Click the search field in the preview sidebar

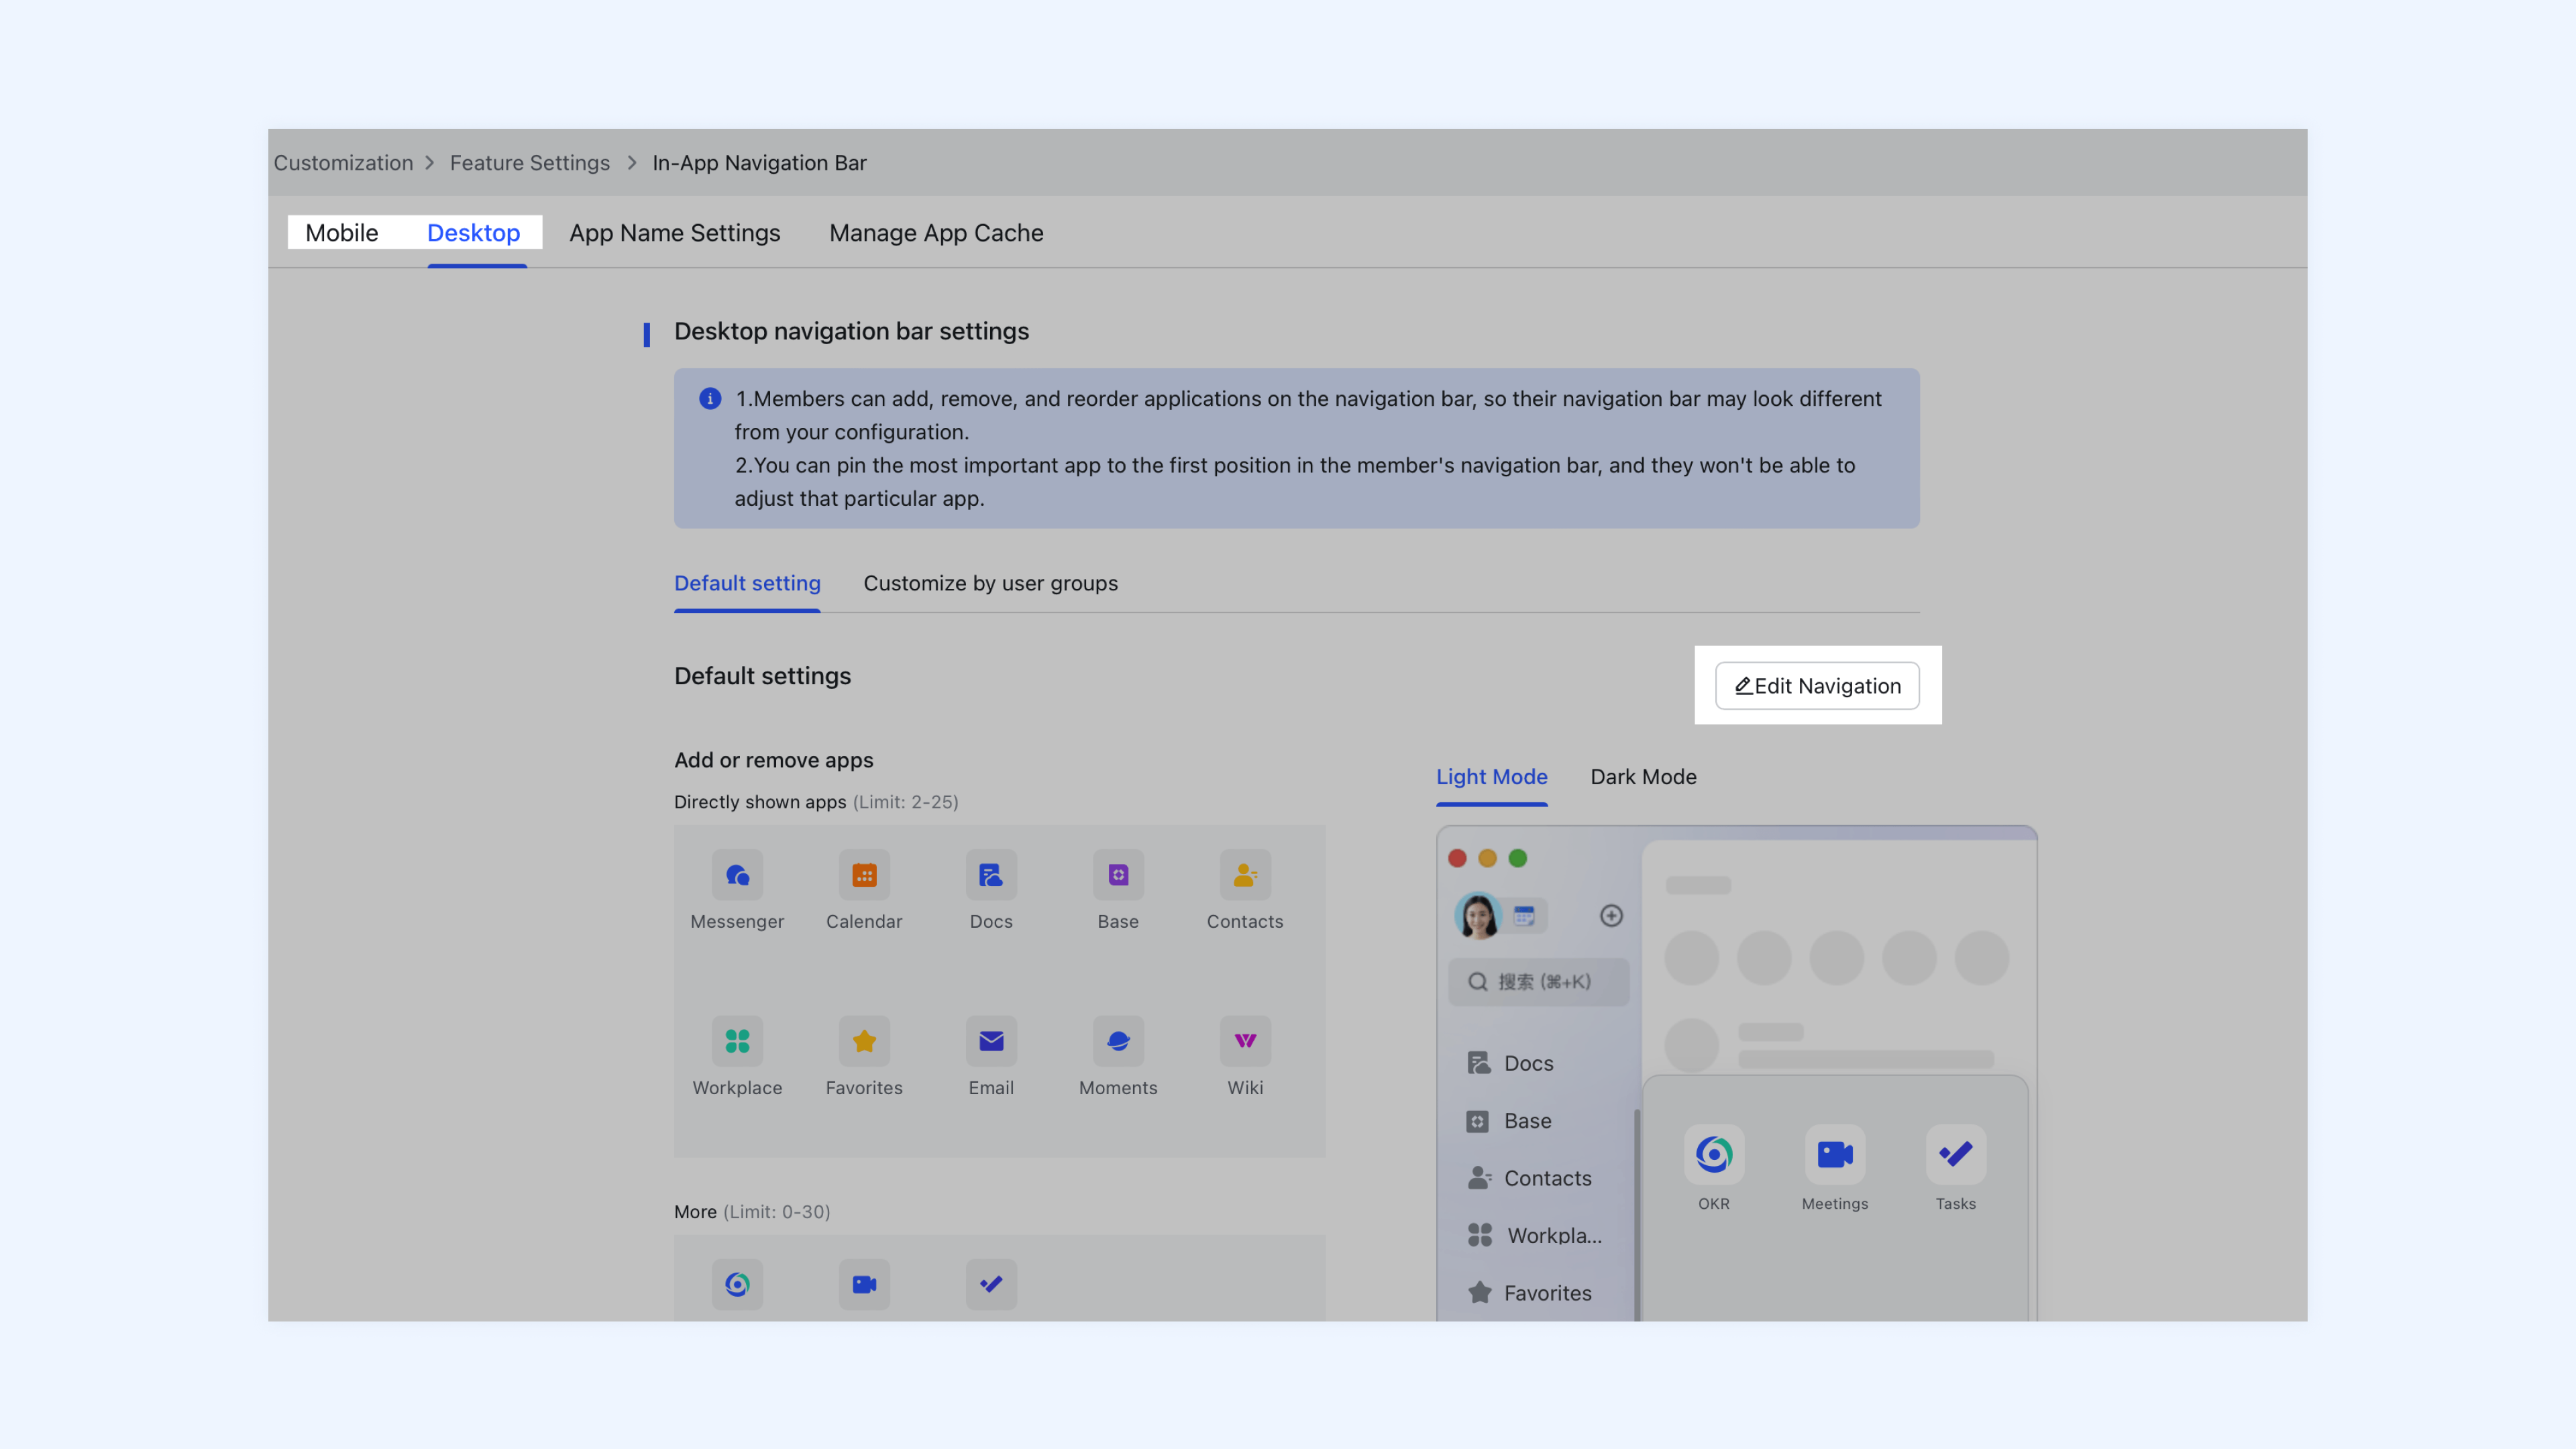1538,981
